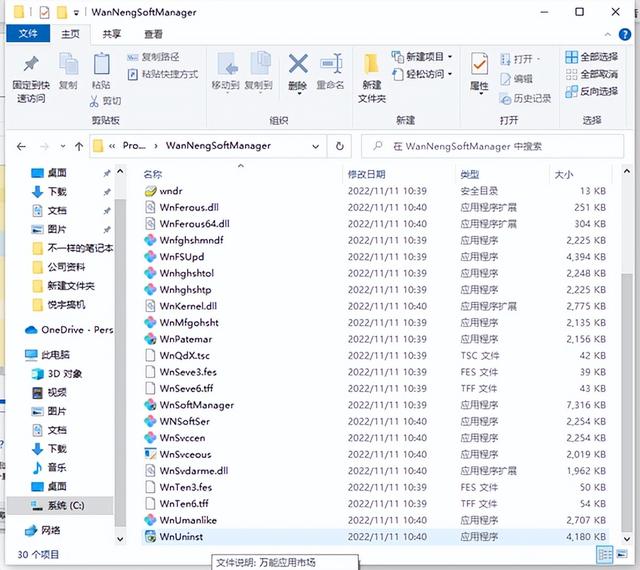Image resolution: width=640 pixels, height=570 pixels.
Task: Go up one folder level
Action: coord(78,146)
